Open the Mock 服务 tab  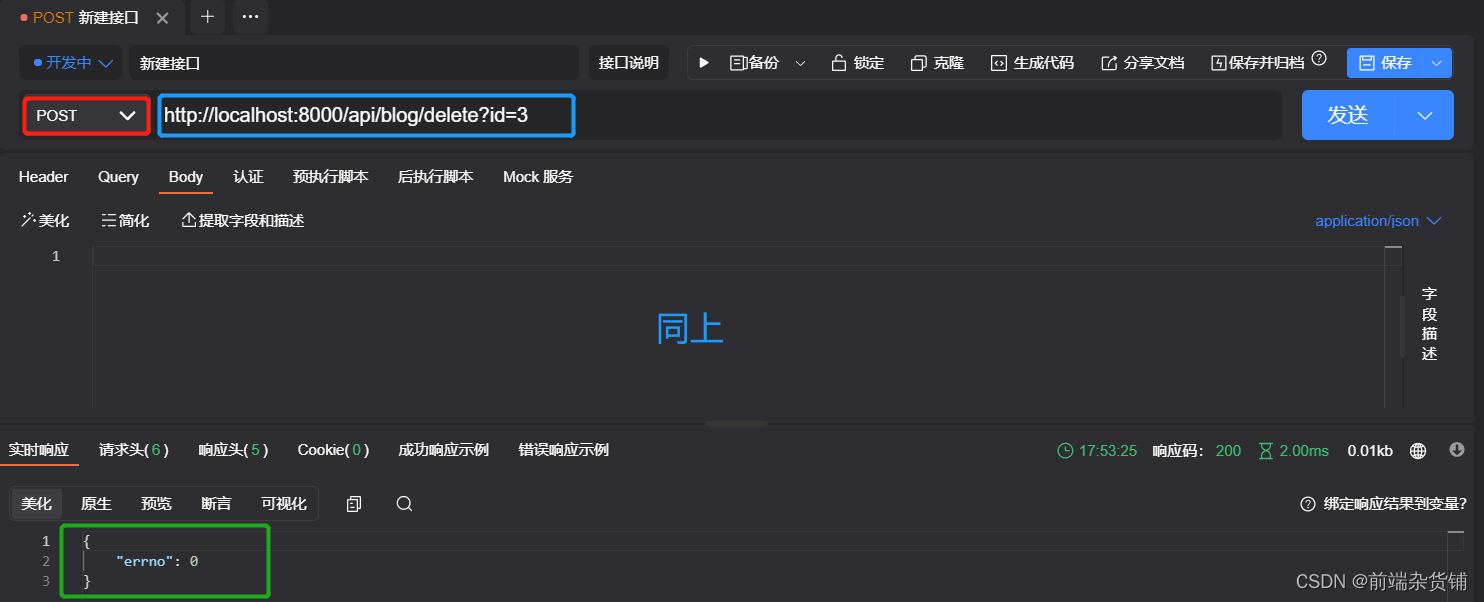[537, 176]
